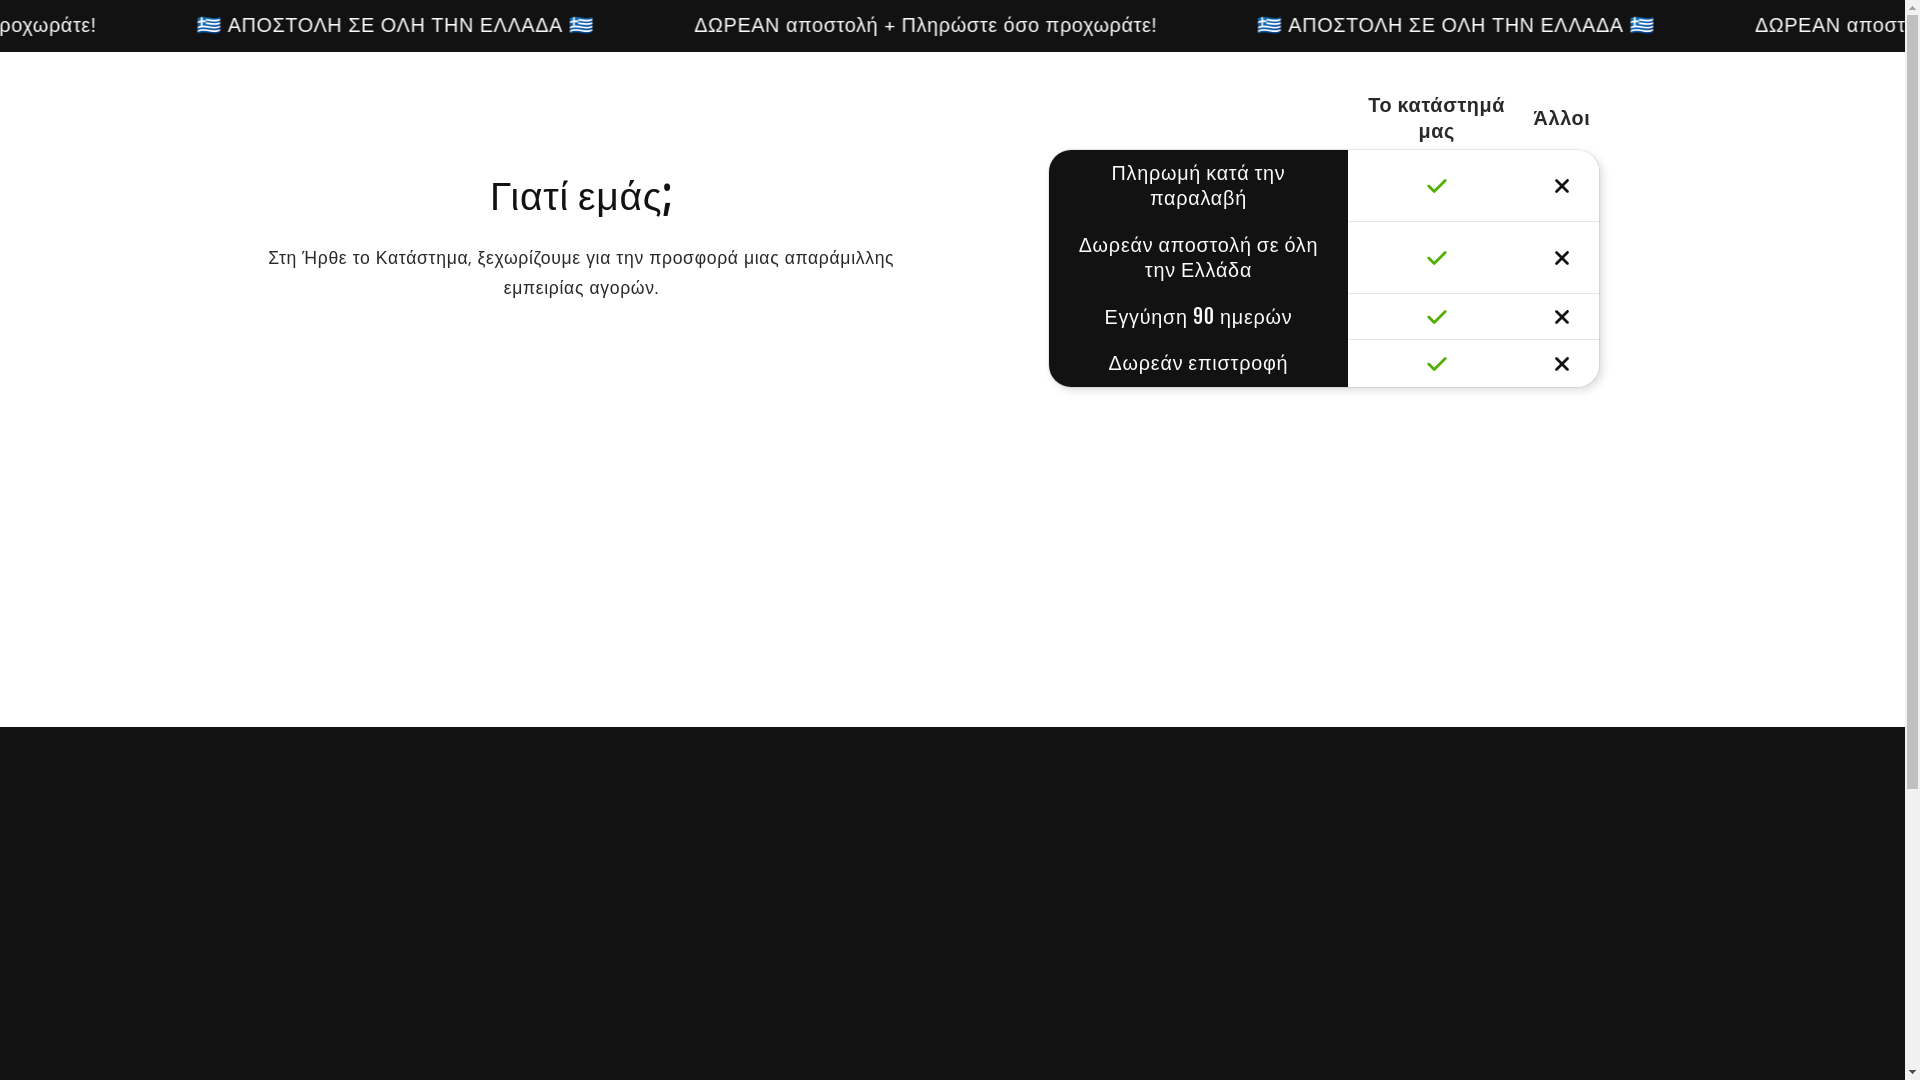Click green checkmark in Εγγύηση 90 ημερών row
This screenshot has height=1080, width=1920.
pos(1436,317)
